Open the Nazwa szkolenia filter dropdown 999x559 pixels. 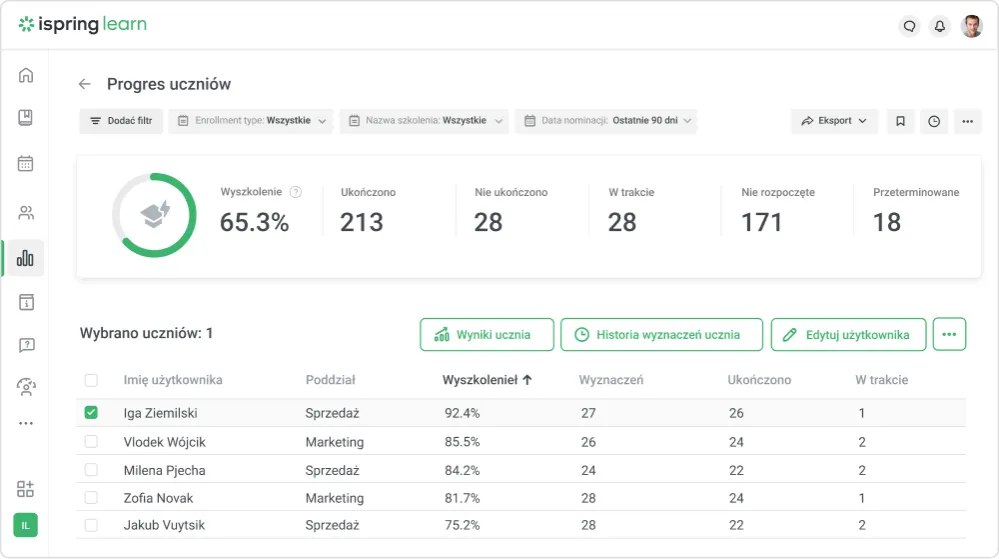424,121
